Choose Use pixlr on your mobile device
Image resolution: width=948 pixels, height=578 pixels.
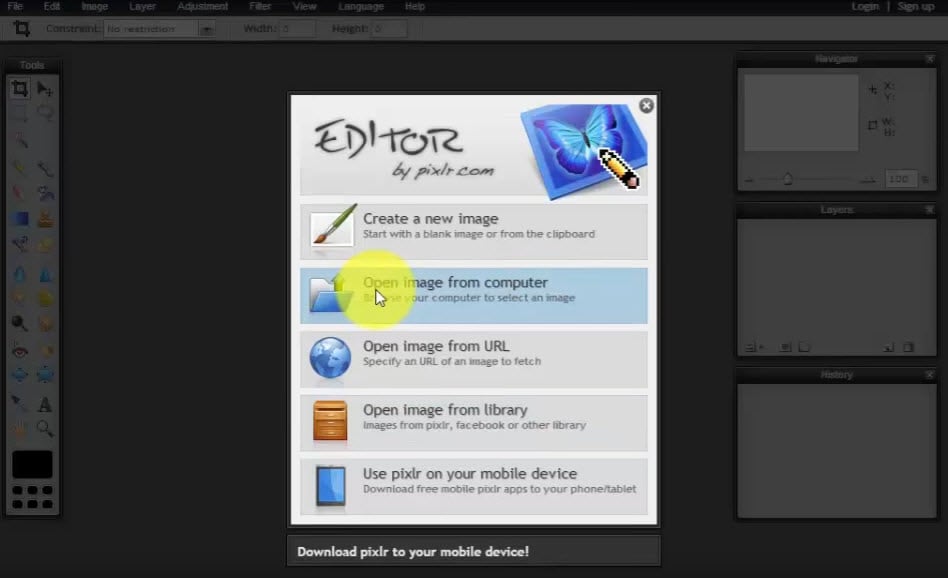click(473, 487)
